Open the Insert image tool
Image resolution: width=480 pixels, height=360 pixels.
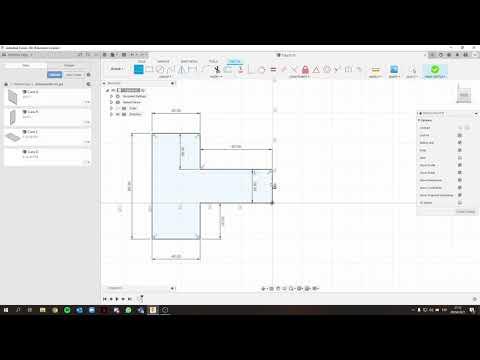(394, 69)
